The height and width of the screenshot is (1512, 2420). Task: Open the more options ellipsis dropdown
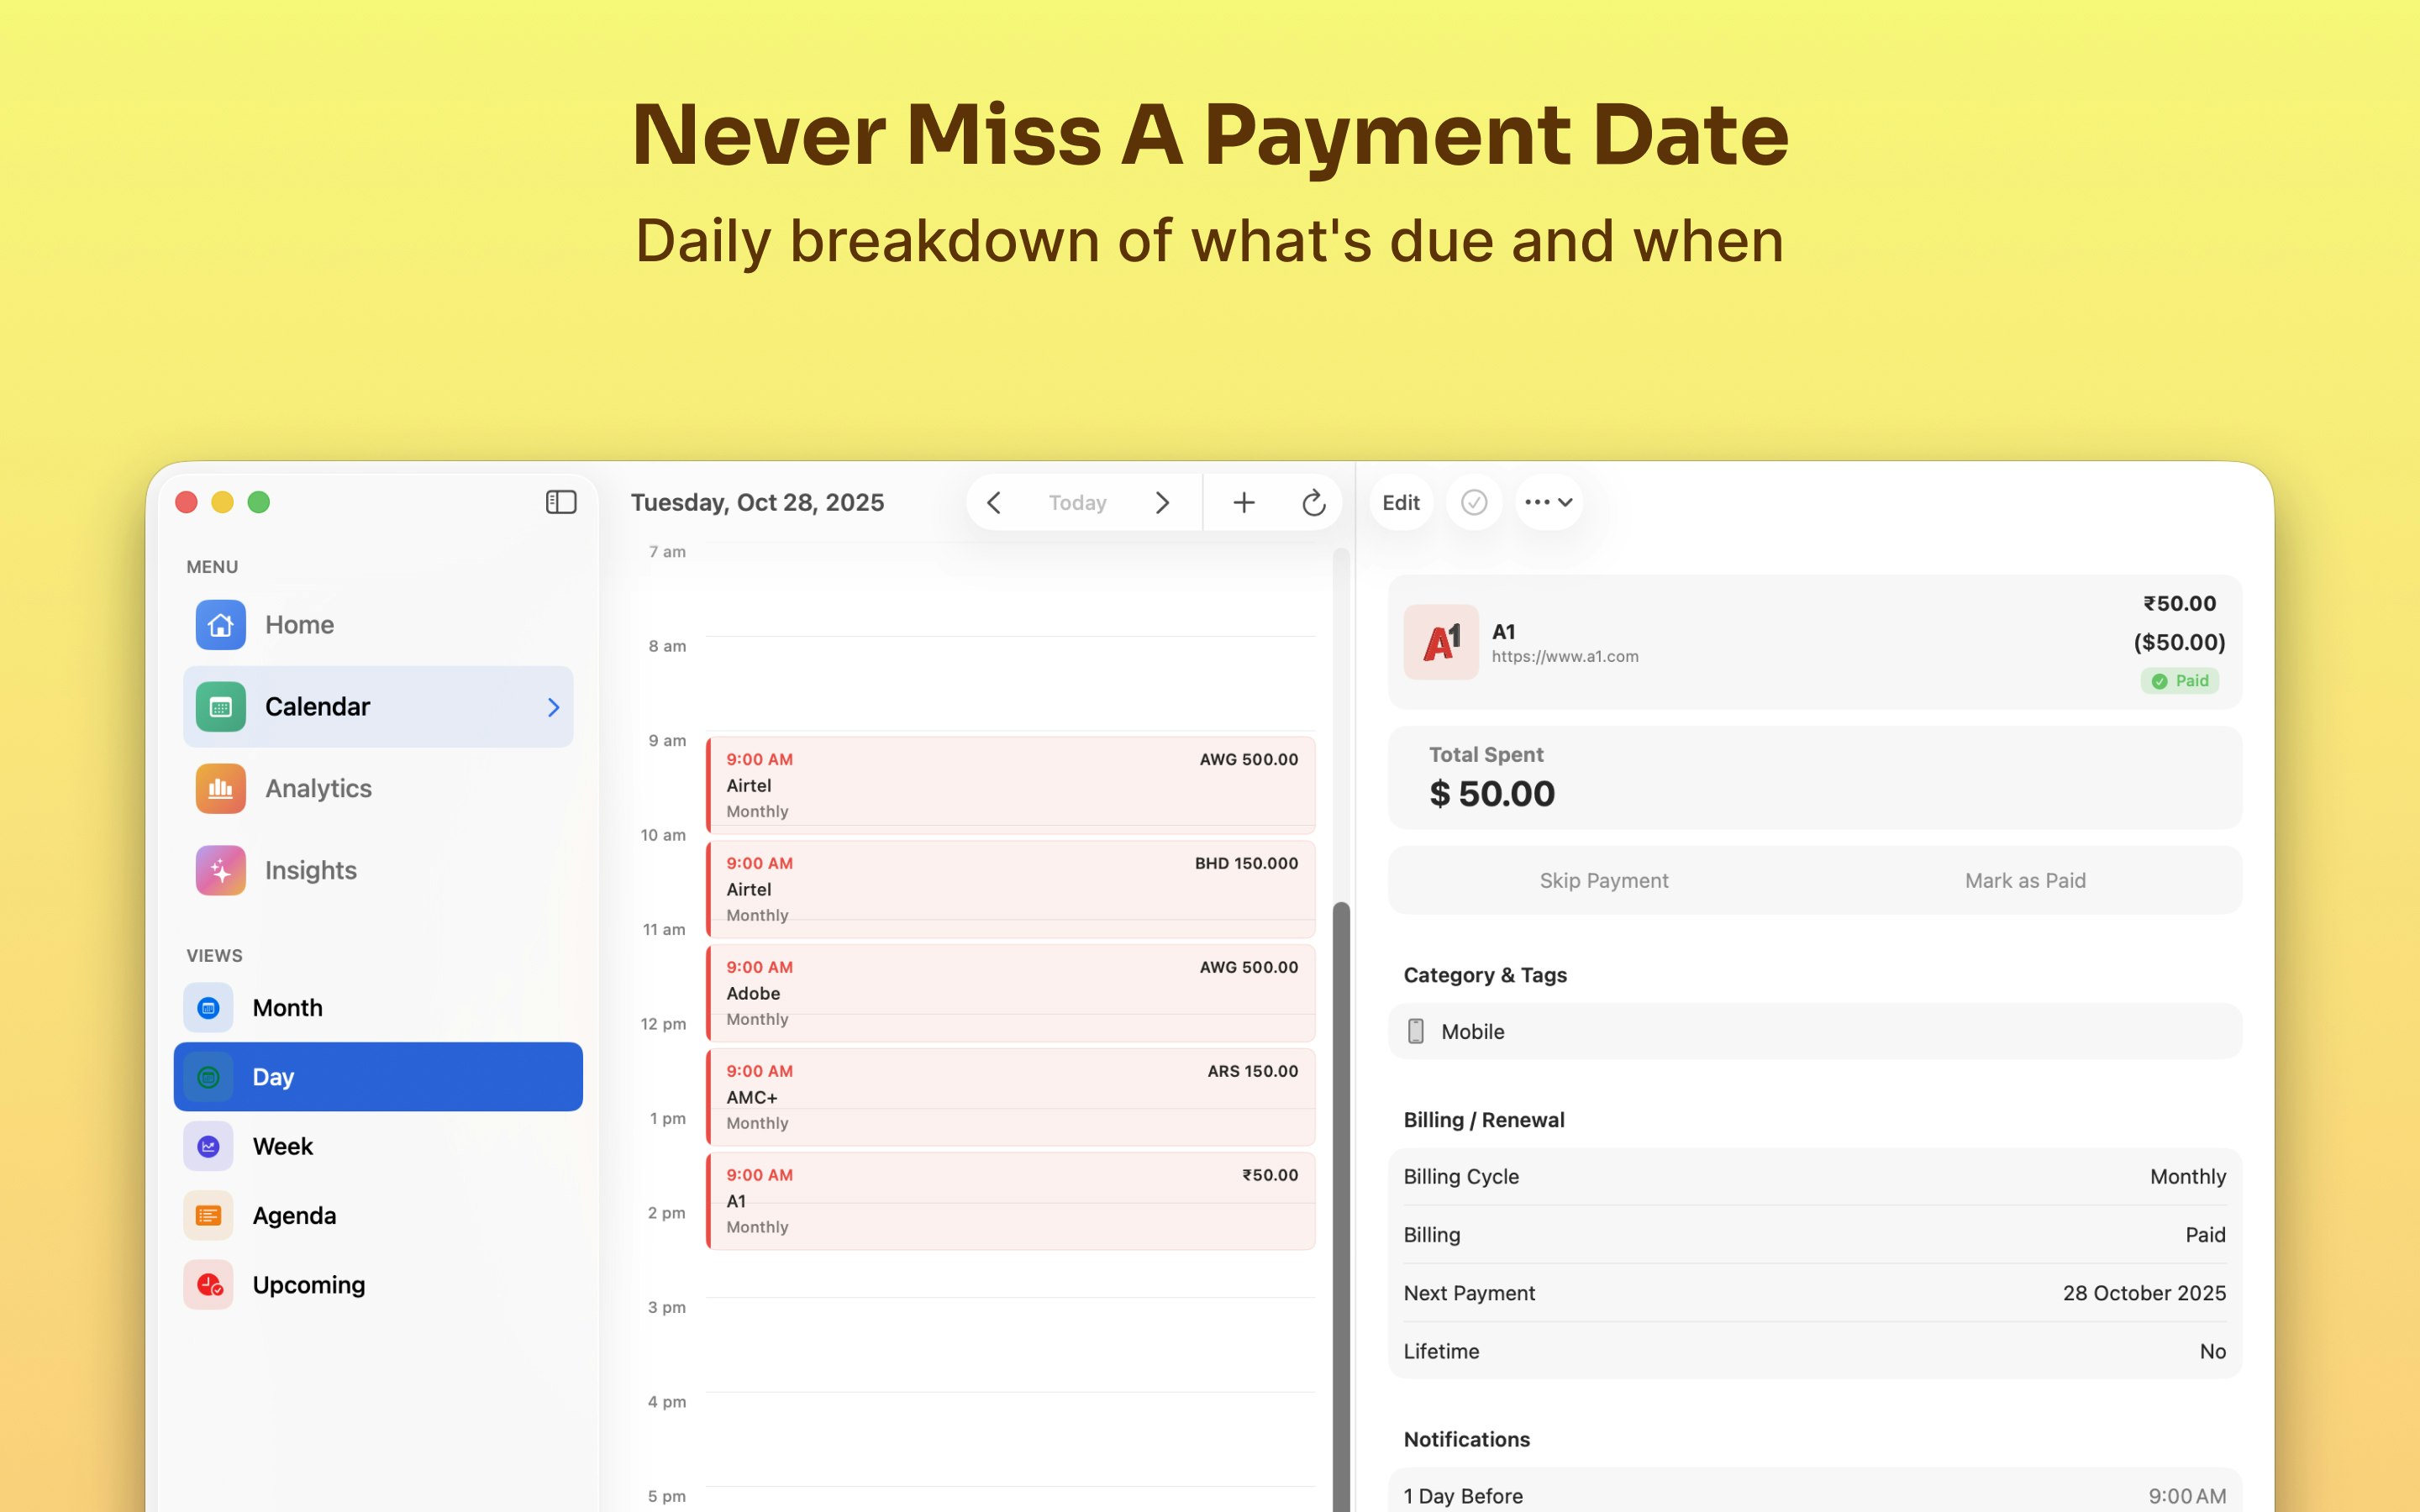pos(1548,502)
